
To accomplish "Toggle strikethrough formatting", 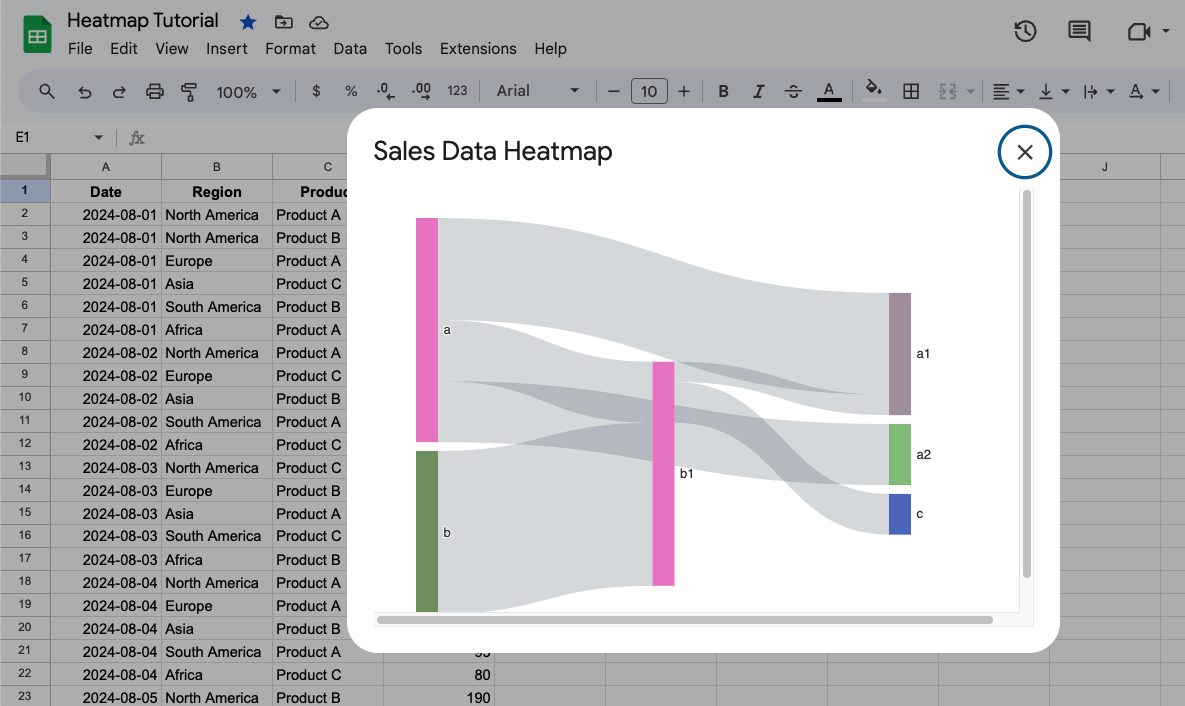I will tap(793, 91).
